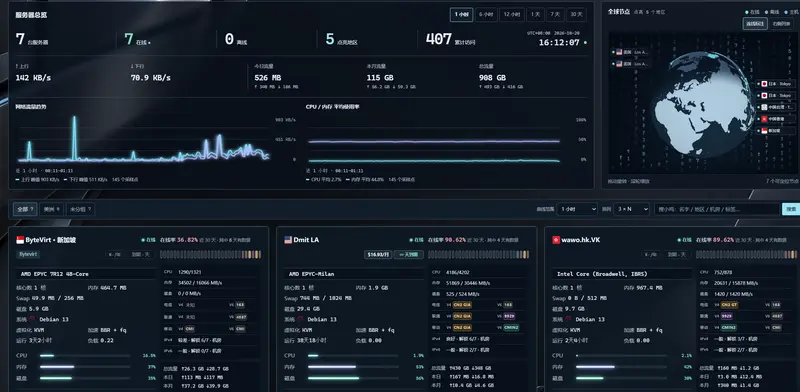Click the $16.93/月 price badge
This screenshot has width=800, height=392.
[x=379, y=254]
